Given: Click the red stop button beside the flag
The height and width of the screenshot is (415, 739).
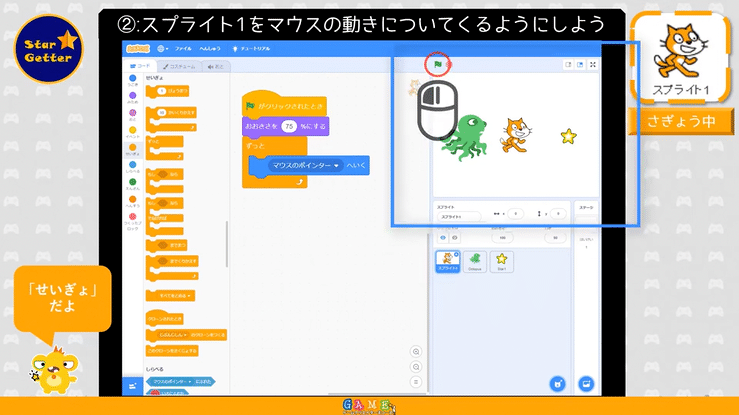Looking at the screenshot, I should 449,65.
